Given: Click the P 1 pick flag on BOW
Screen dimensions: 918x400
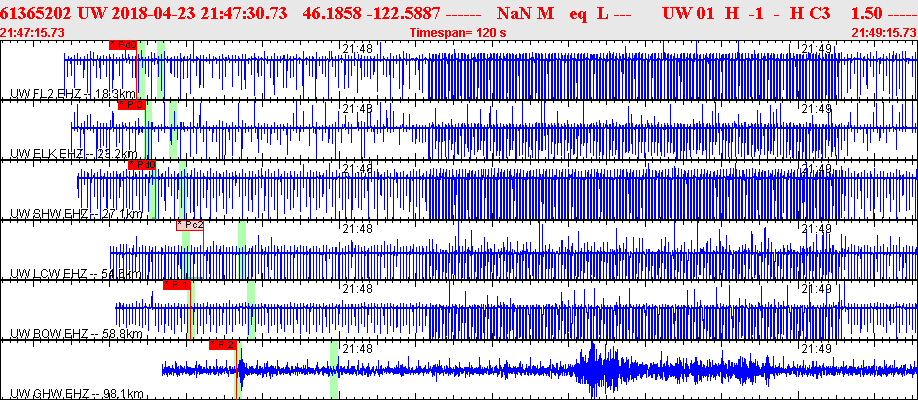Looking at the screenshot, I should tap(176, 284).
